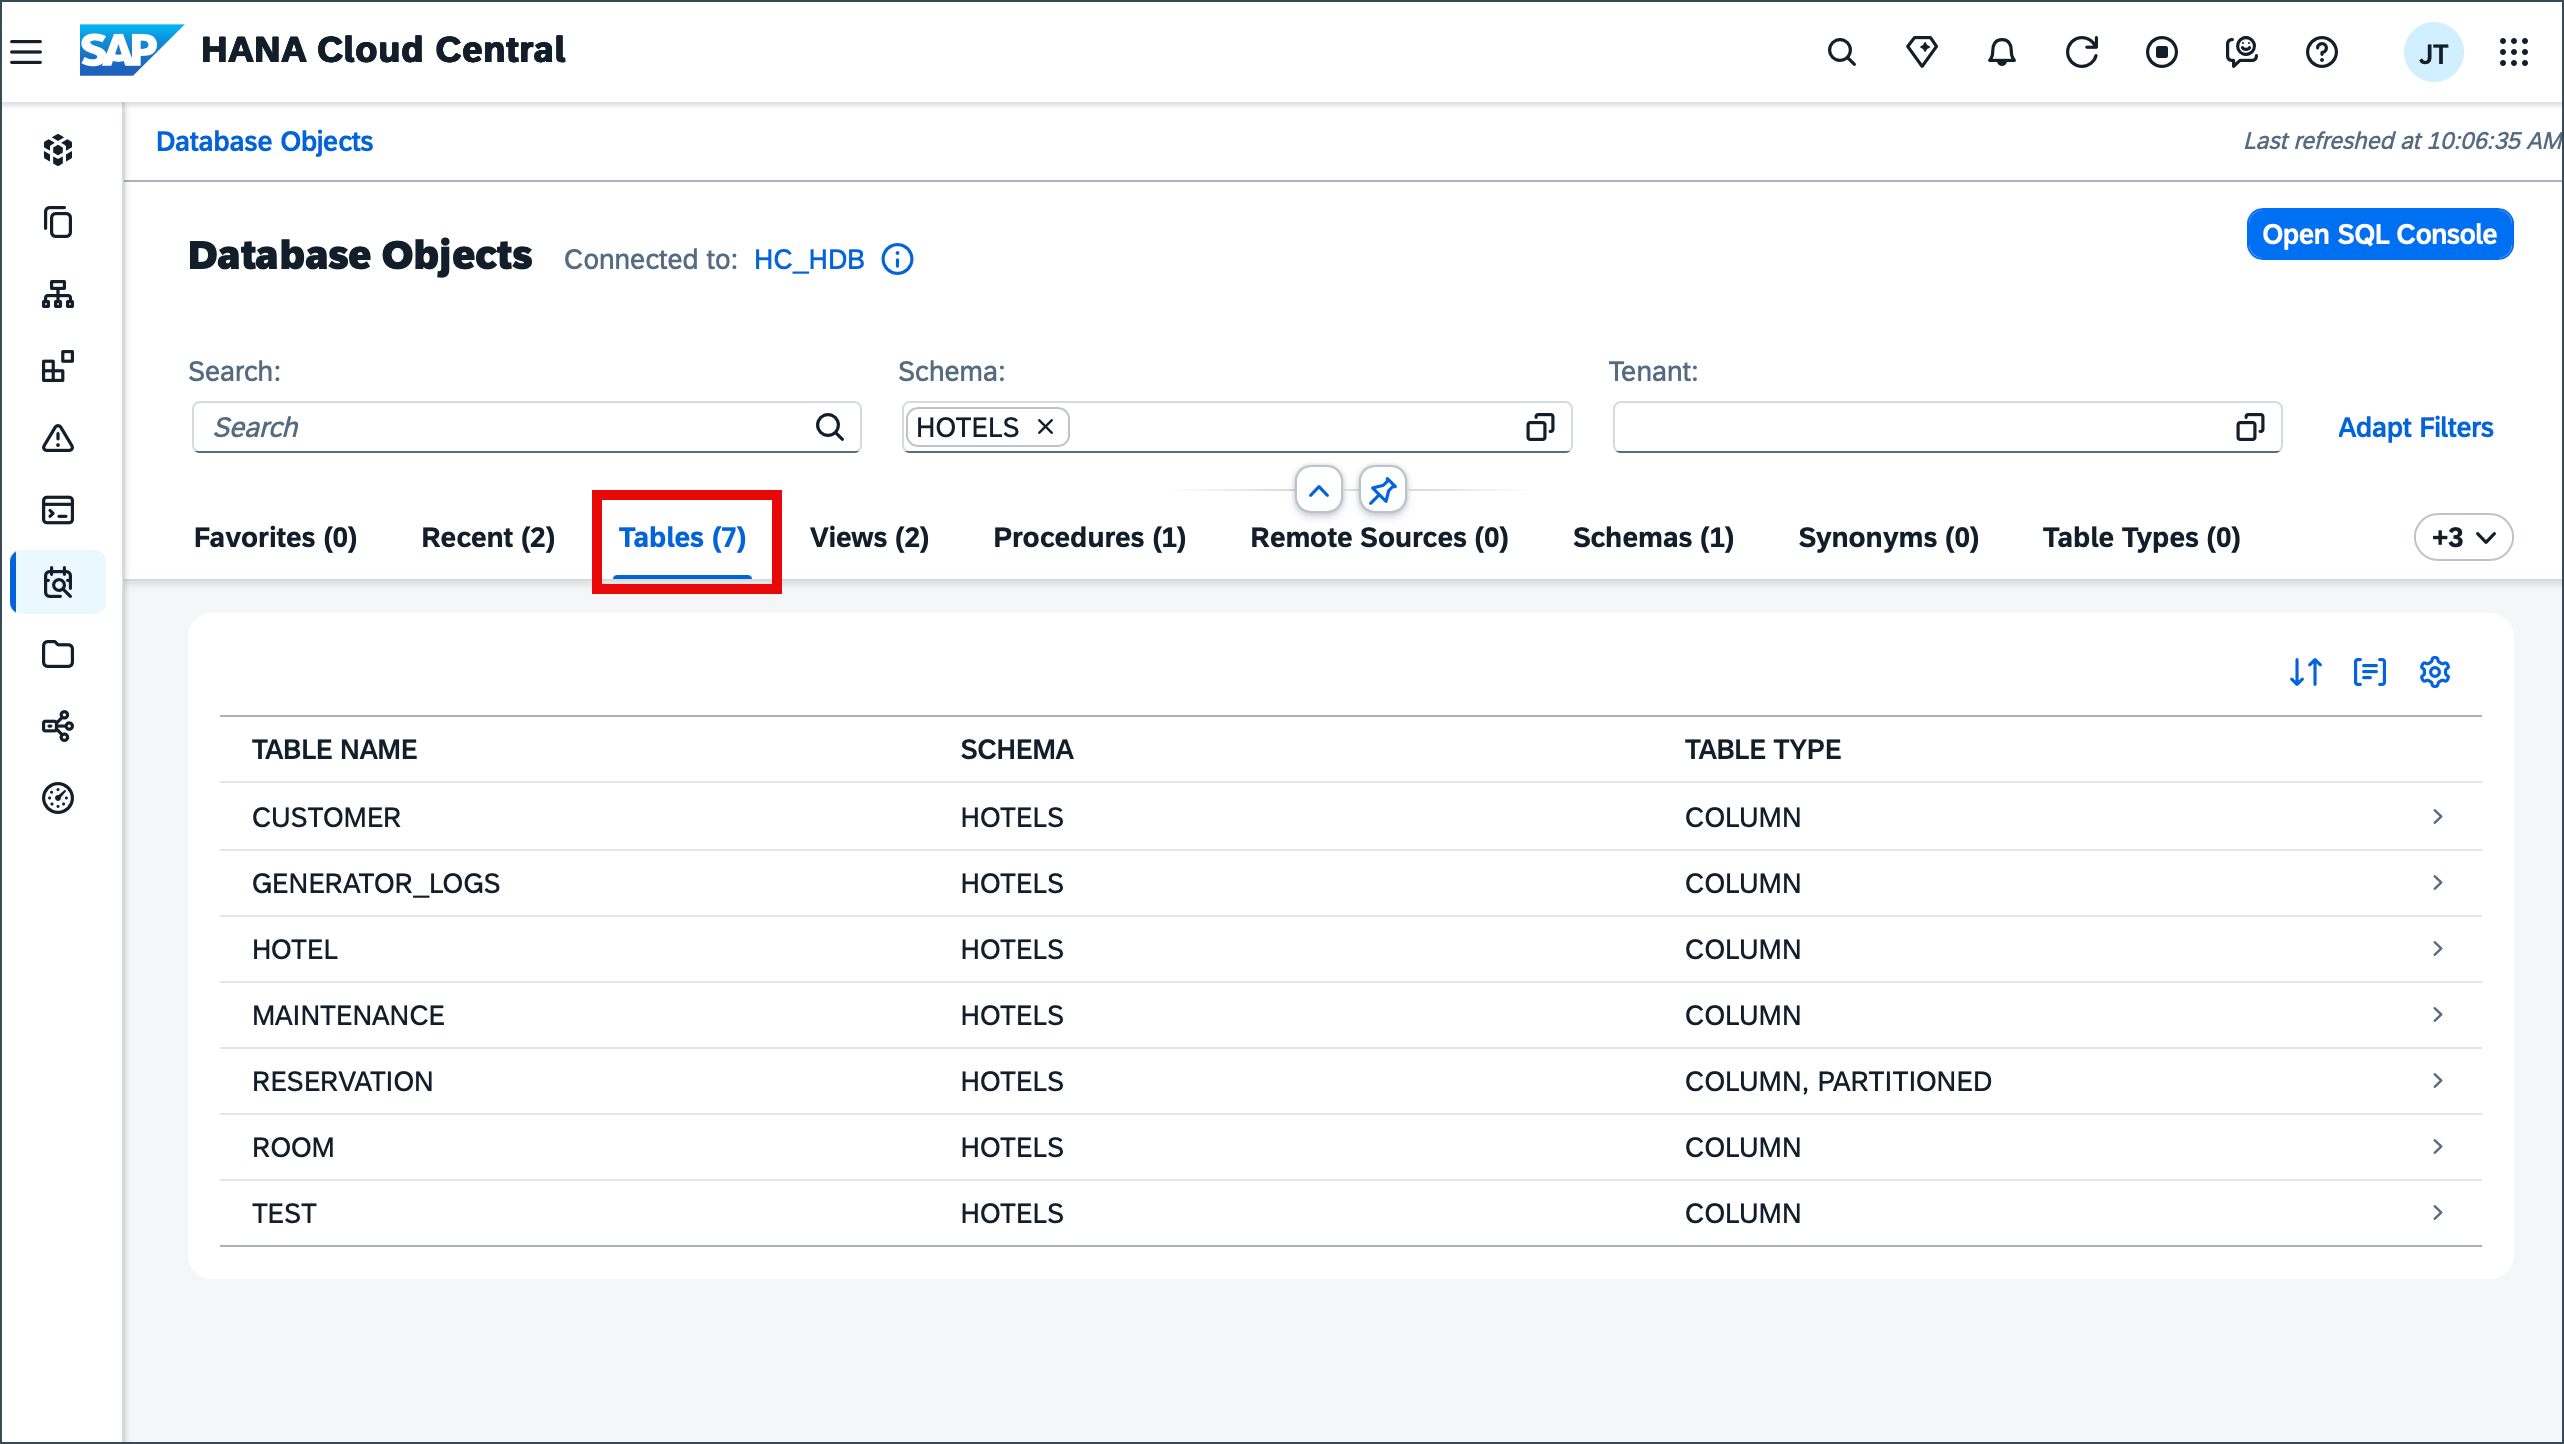The image size is (2564, 1444).
Task: Open the HC_HDB connection link
Action: coord(808,260)
